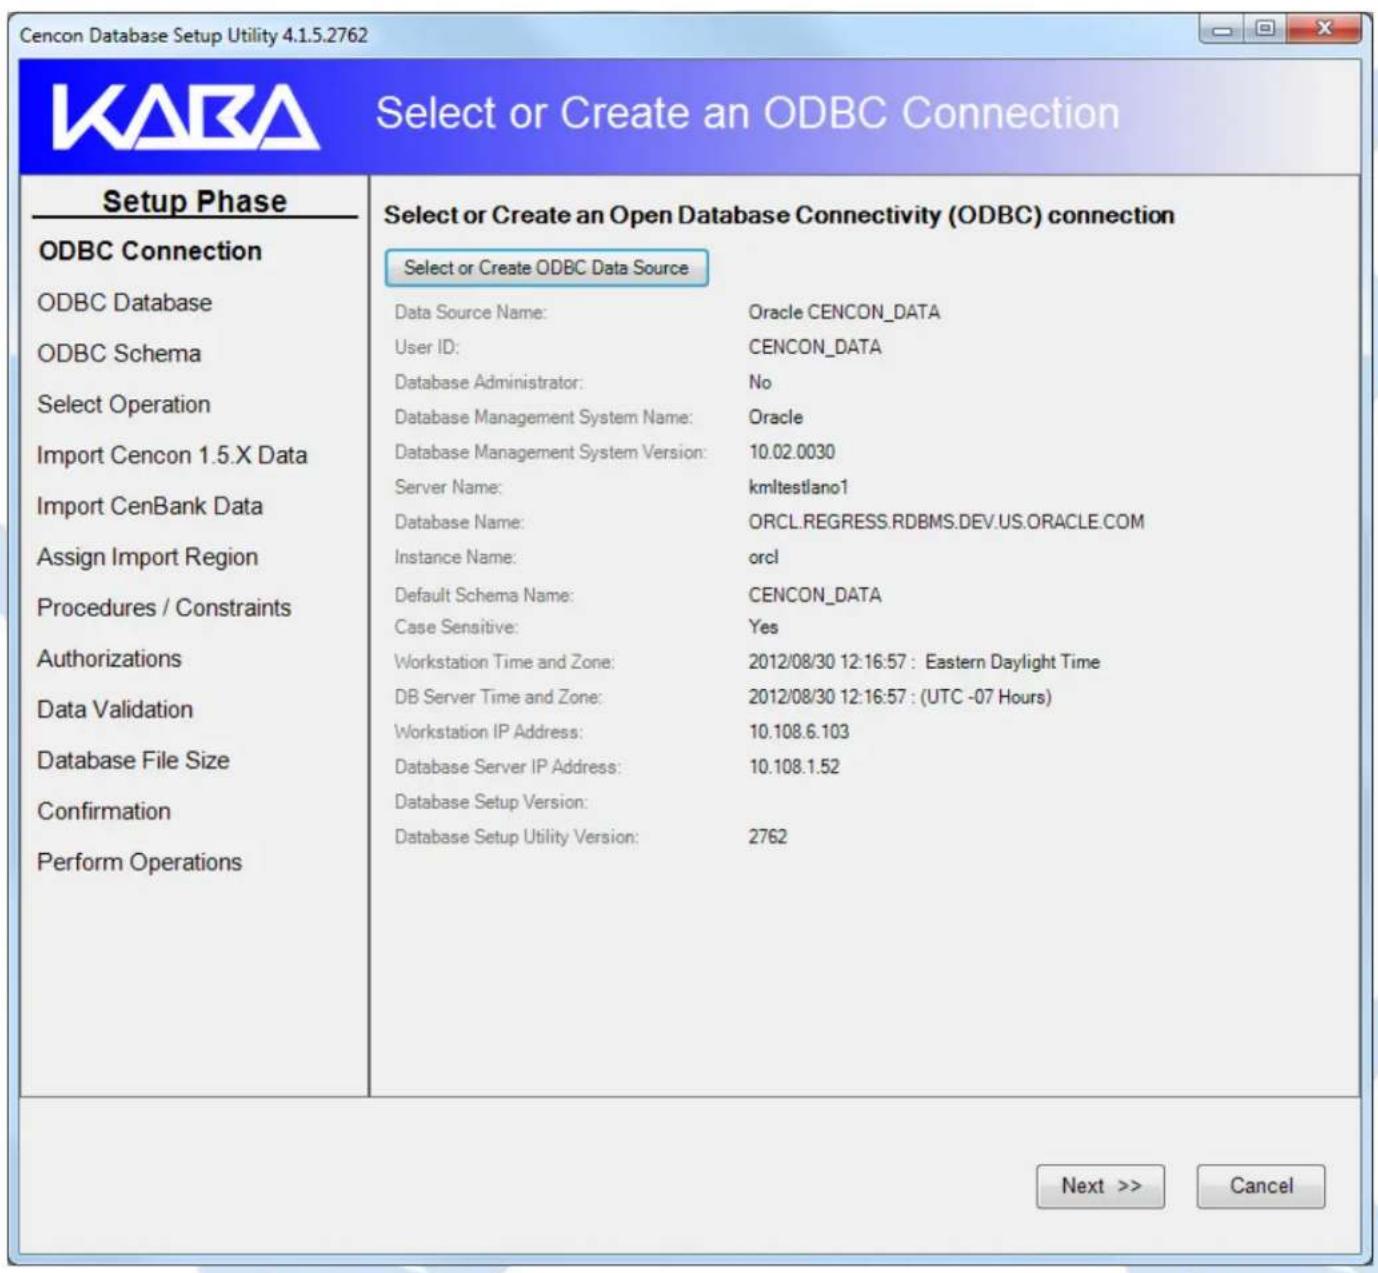The image size is (1378, 1273).
Task: Select Authorizations phase
Action: (110, 659)
